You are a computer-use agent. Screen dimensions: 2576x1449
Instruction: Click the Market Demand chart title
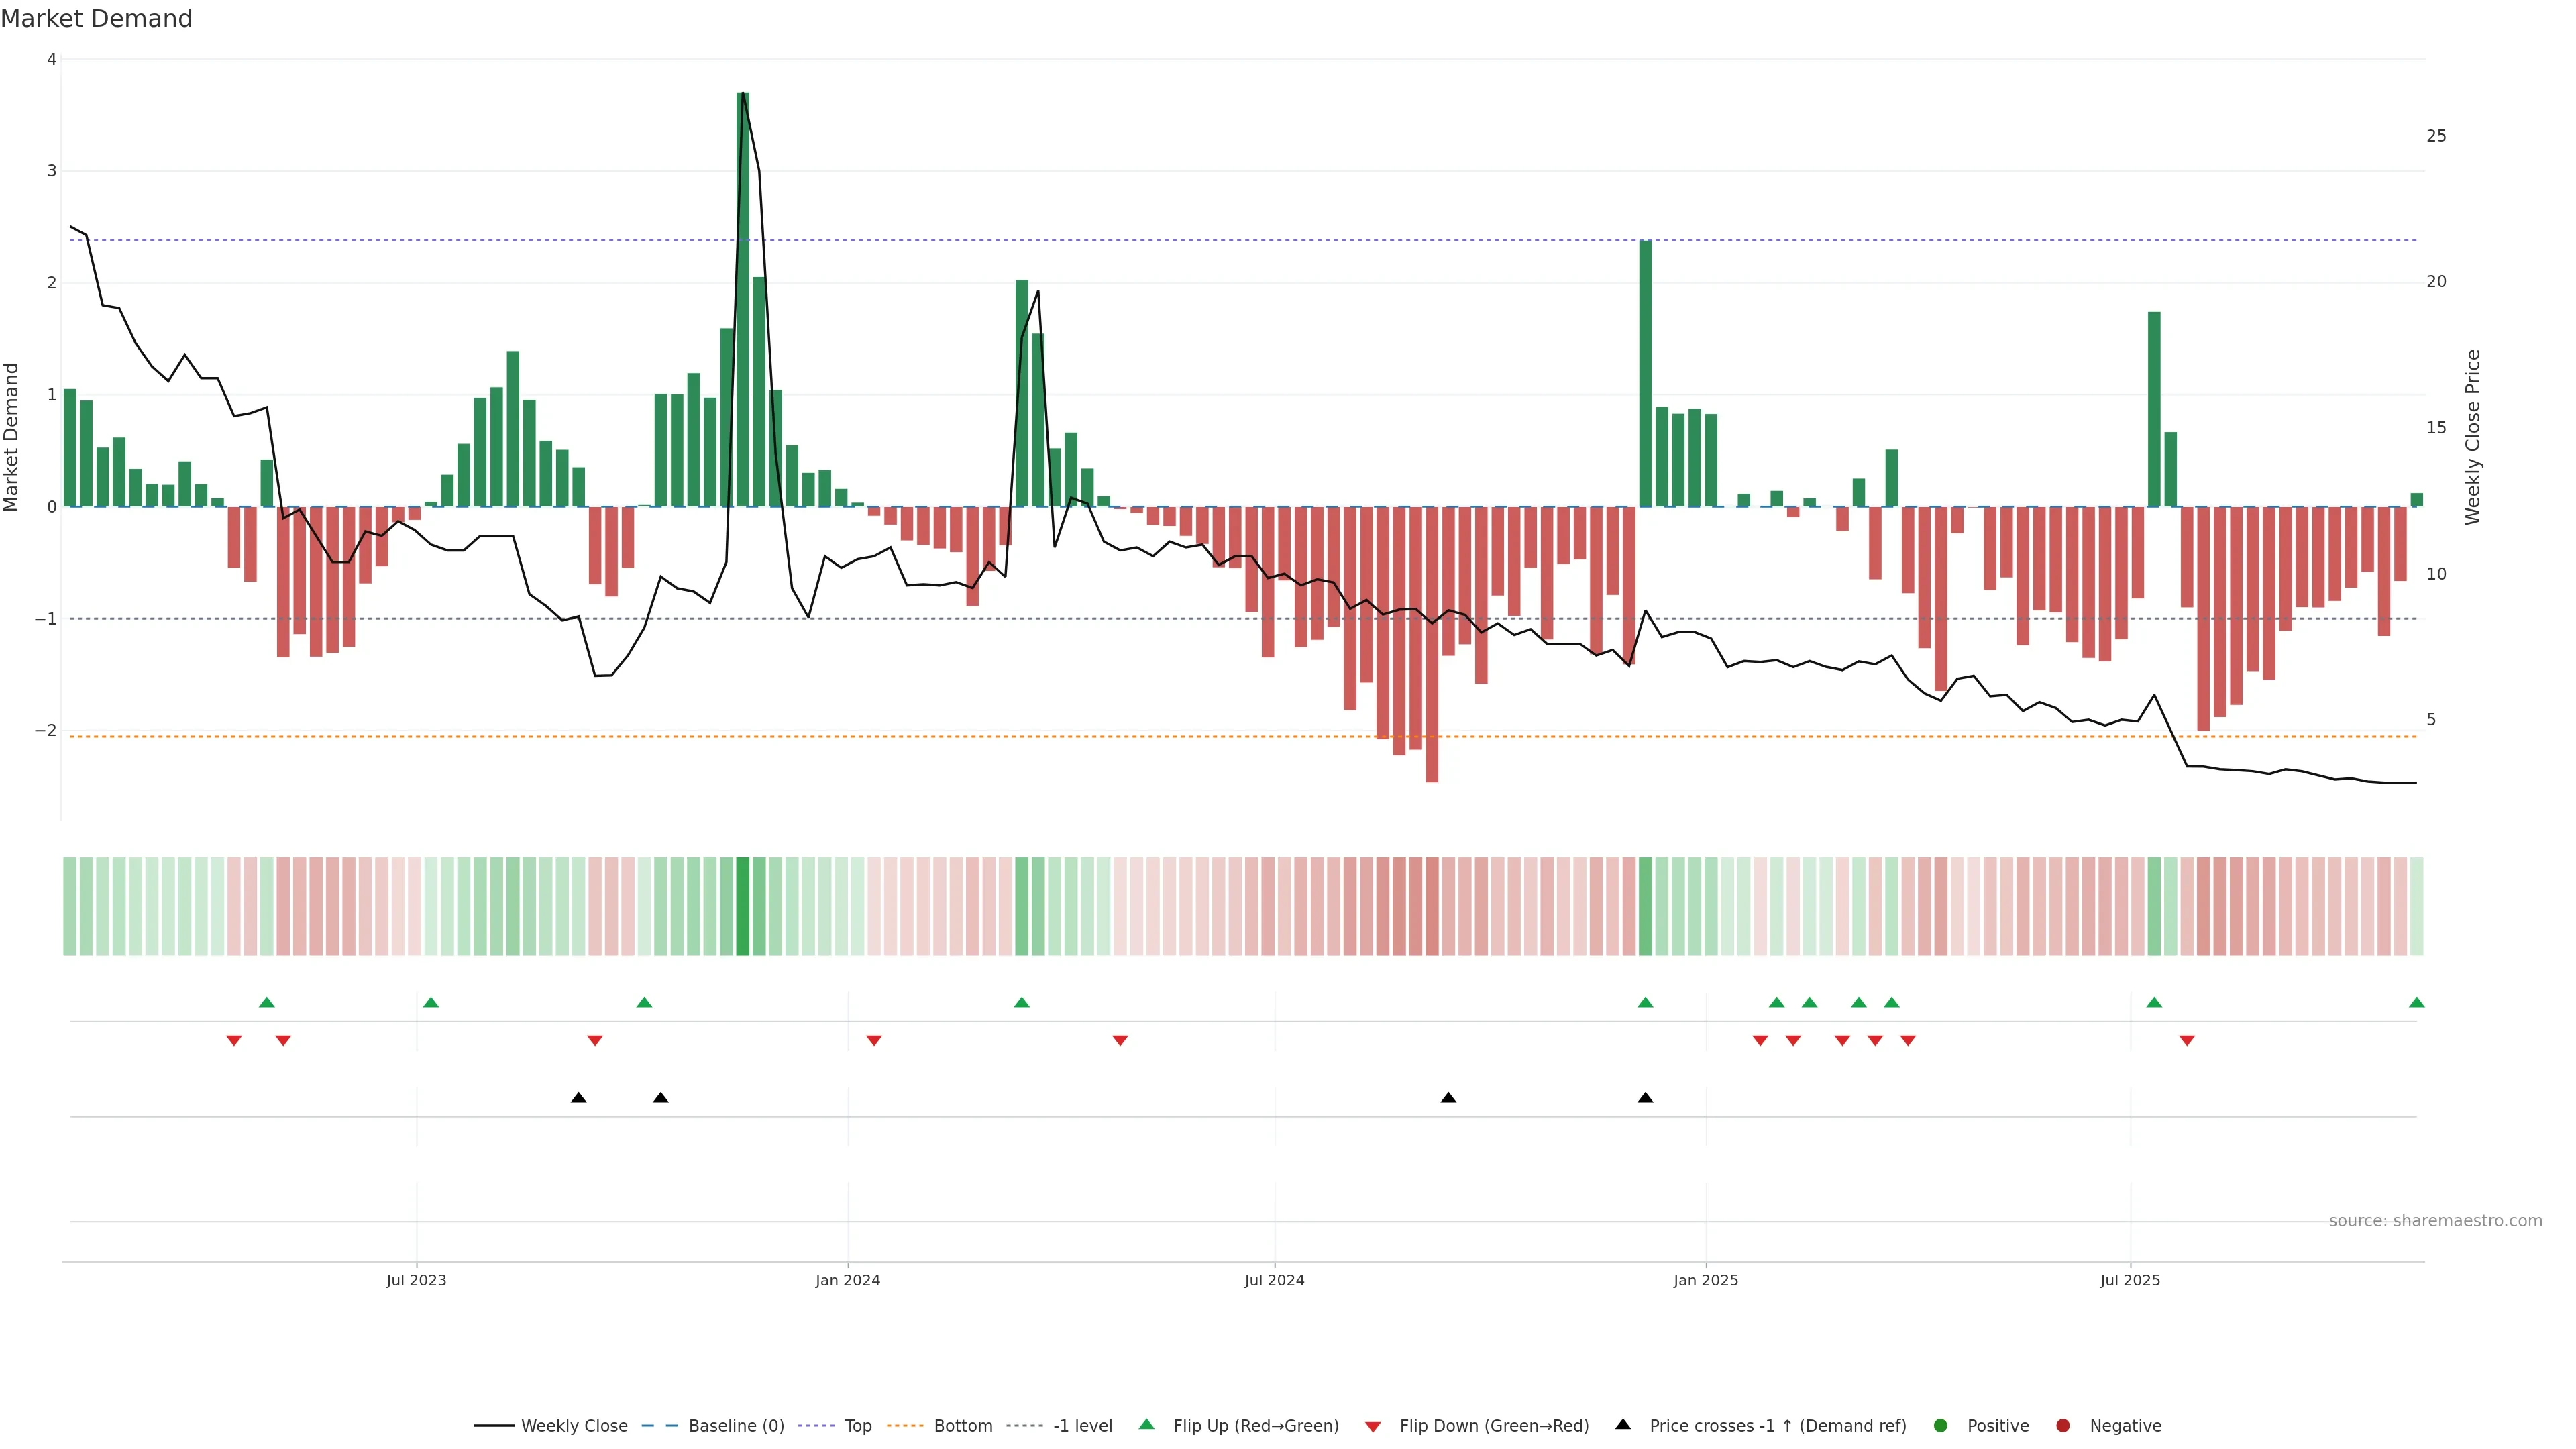(x=96, y=19)
